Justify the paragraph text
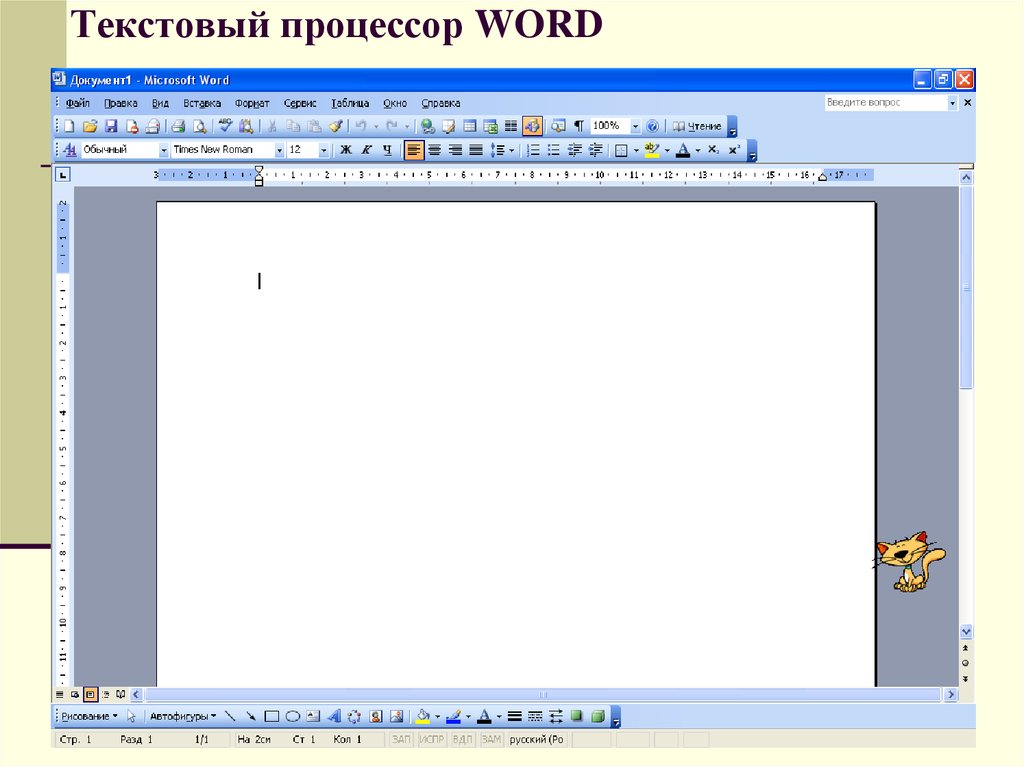1024x767 pixels. pyautogui.click(x=476, y=150)
